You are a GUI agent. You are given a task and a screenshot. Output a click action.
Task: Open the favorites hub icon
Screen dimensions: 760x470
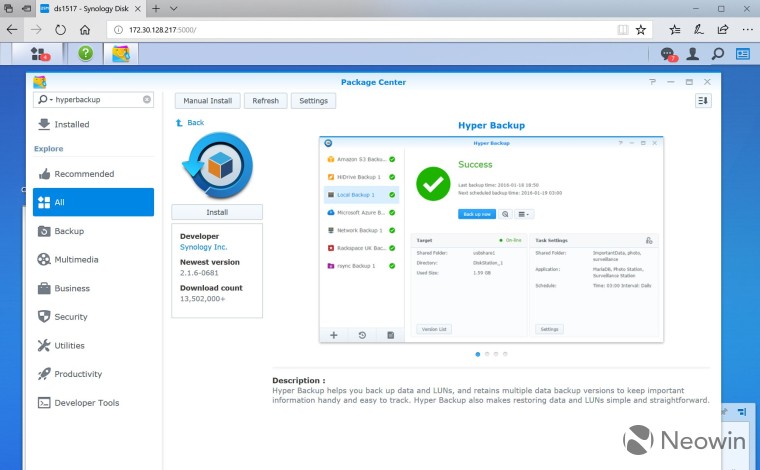click(674, 30)
